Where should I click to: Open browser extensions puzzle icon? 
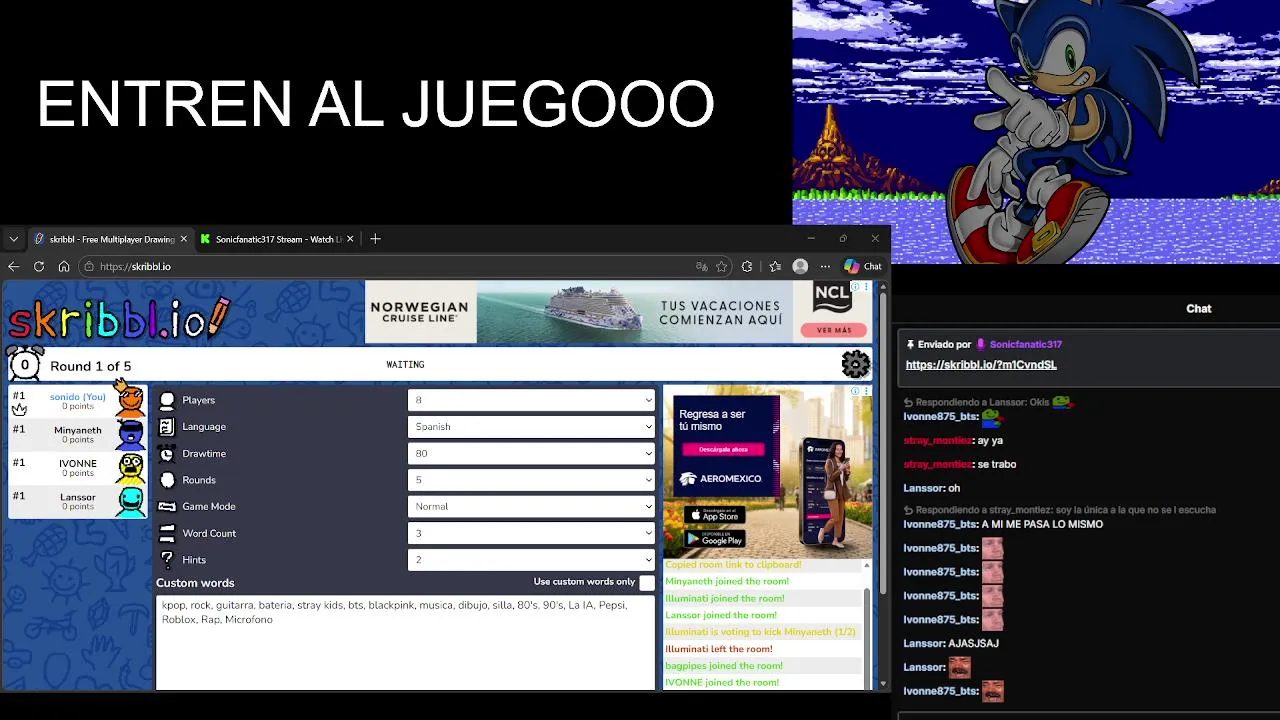tap(747, 267)
